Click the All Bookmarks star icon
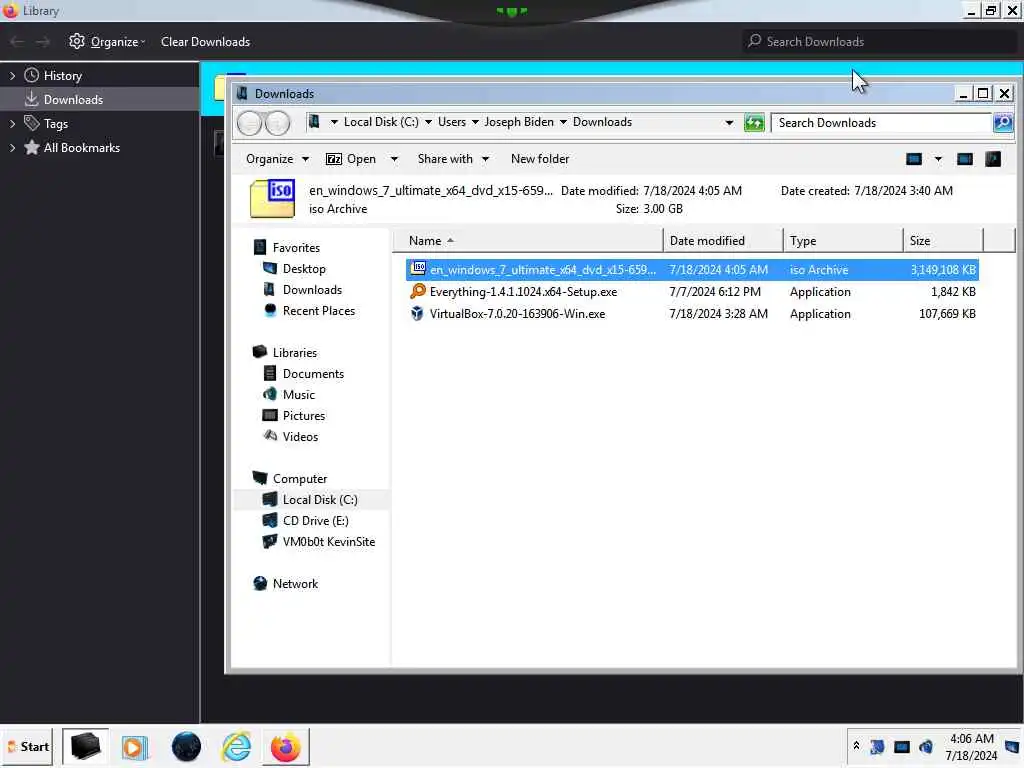 point(31,147)
